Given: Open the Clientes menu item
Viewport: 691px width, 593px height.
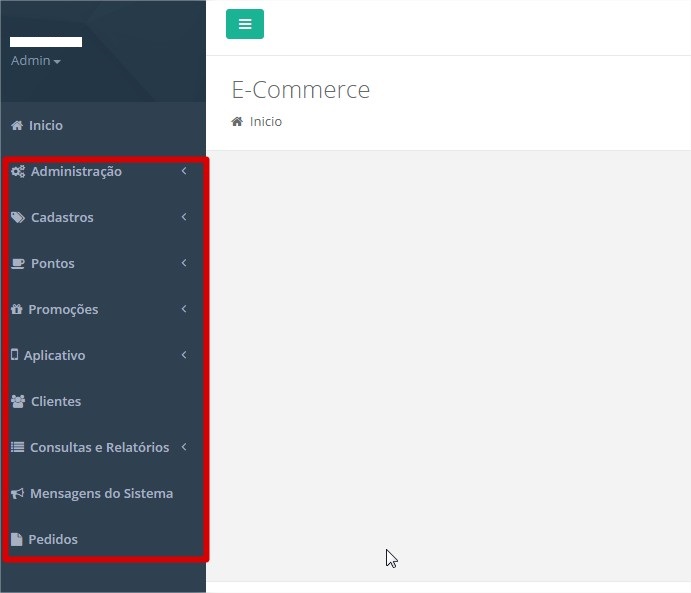Looking at the screenshot, I should pyautogui.click(x=56, y=402).
